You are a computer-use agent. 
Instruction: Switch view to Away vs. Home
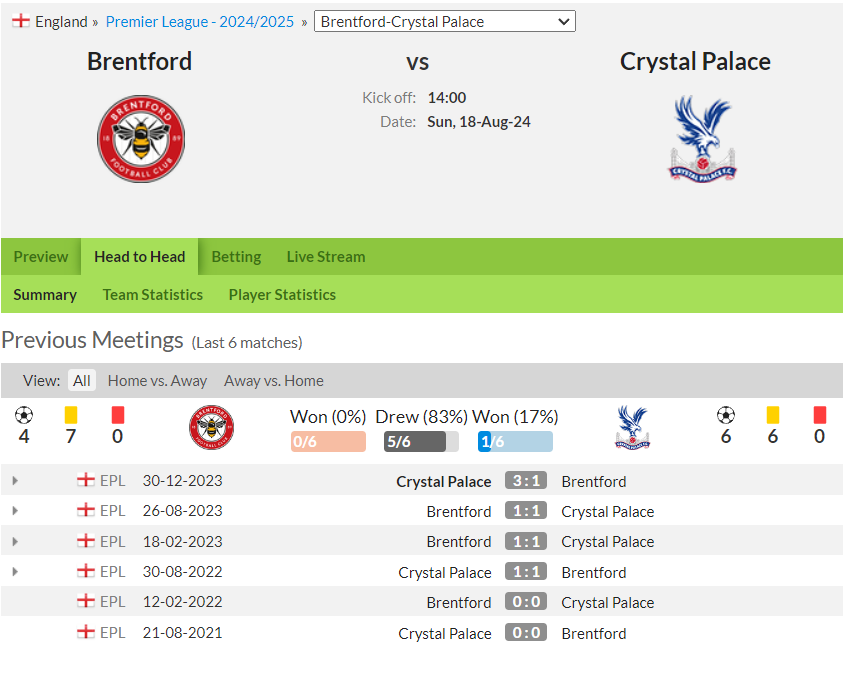274,381
